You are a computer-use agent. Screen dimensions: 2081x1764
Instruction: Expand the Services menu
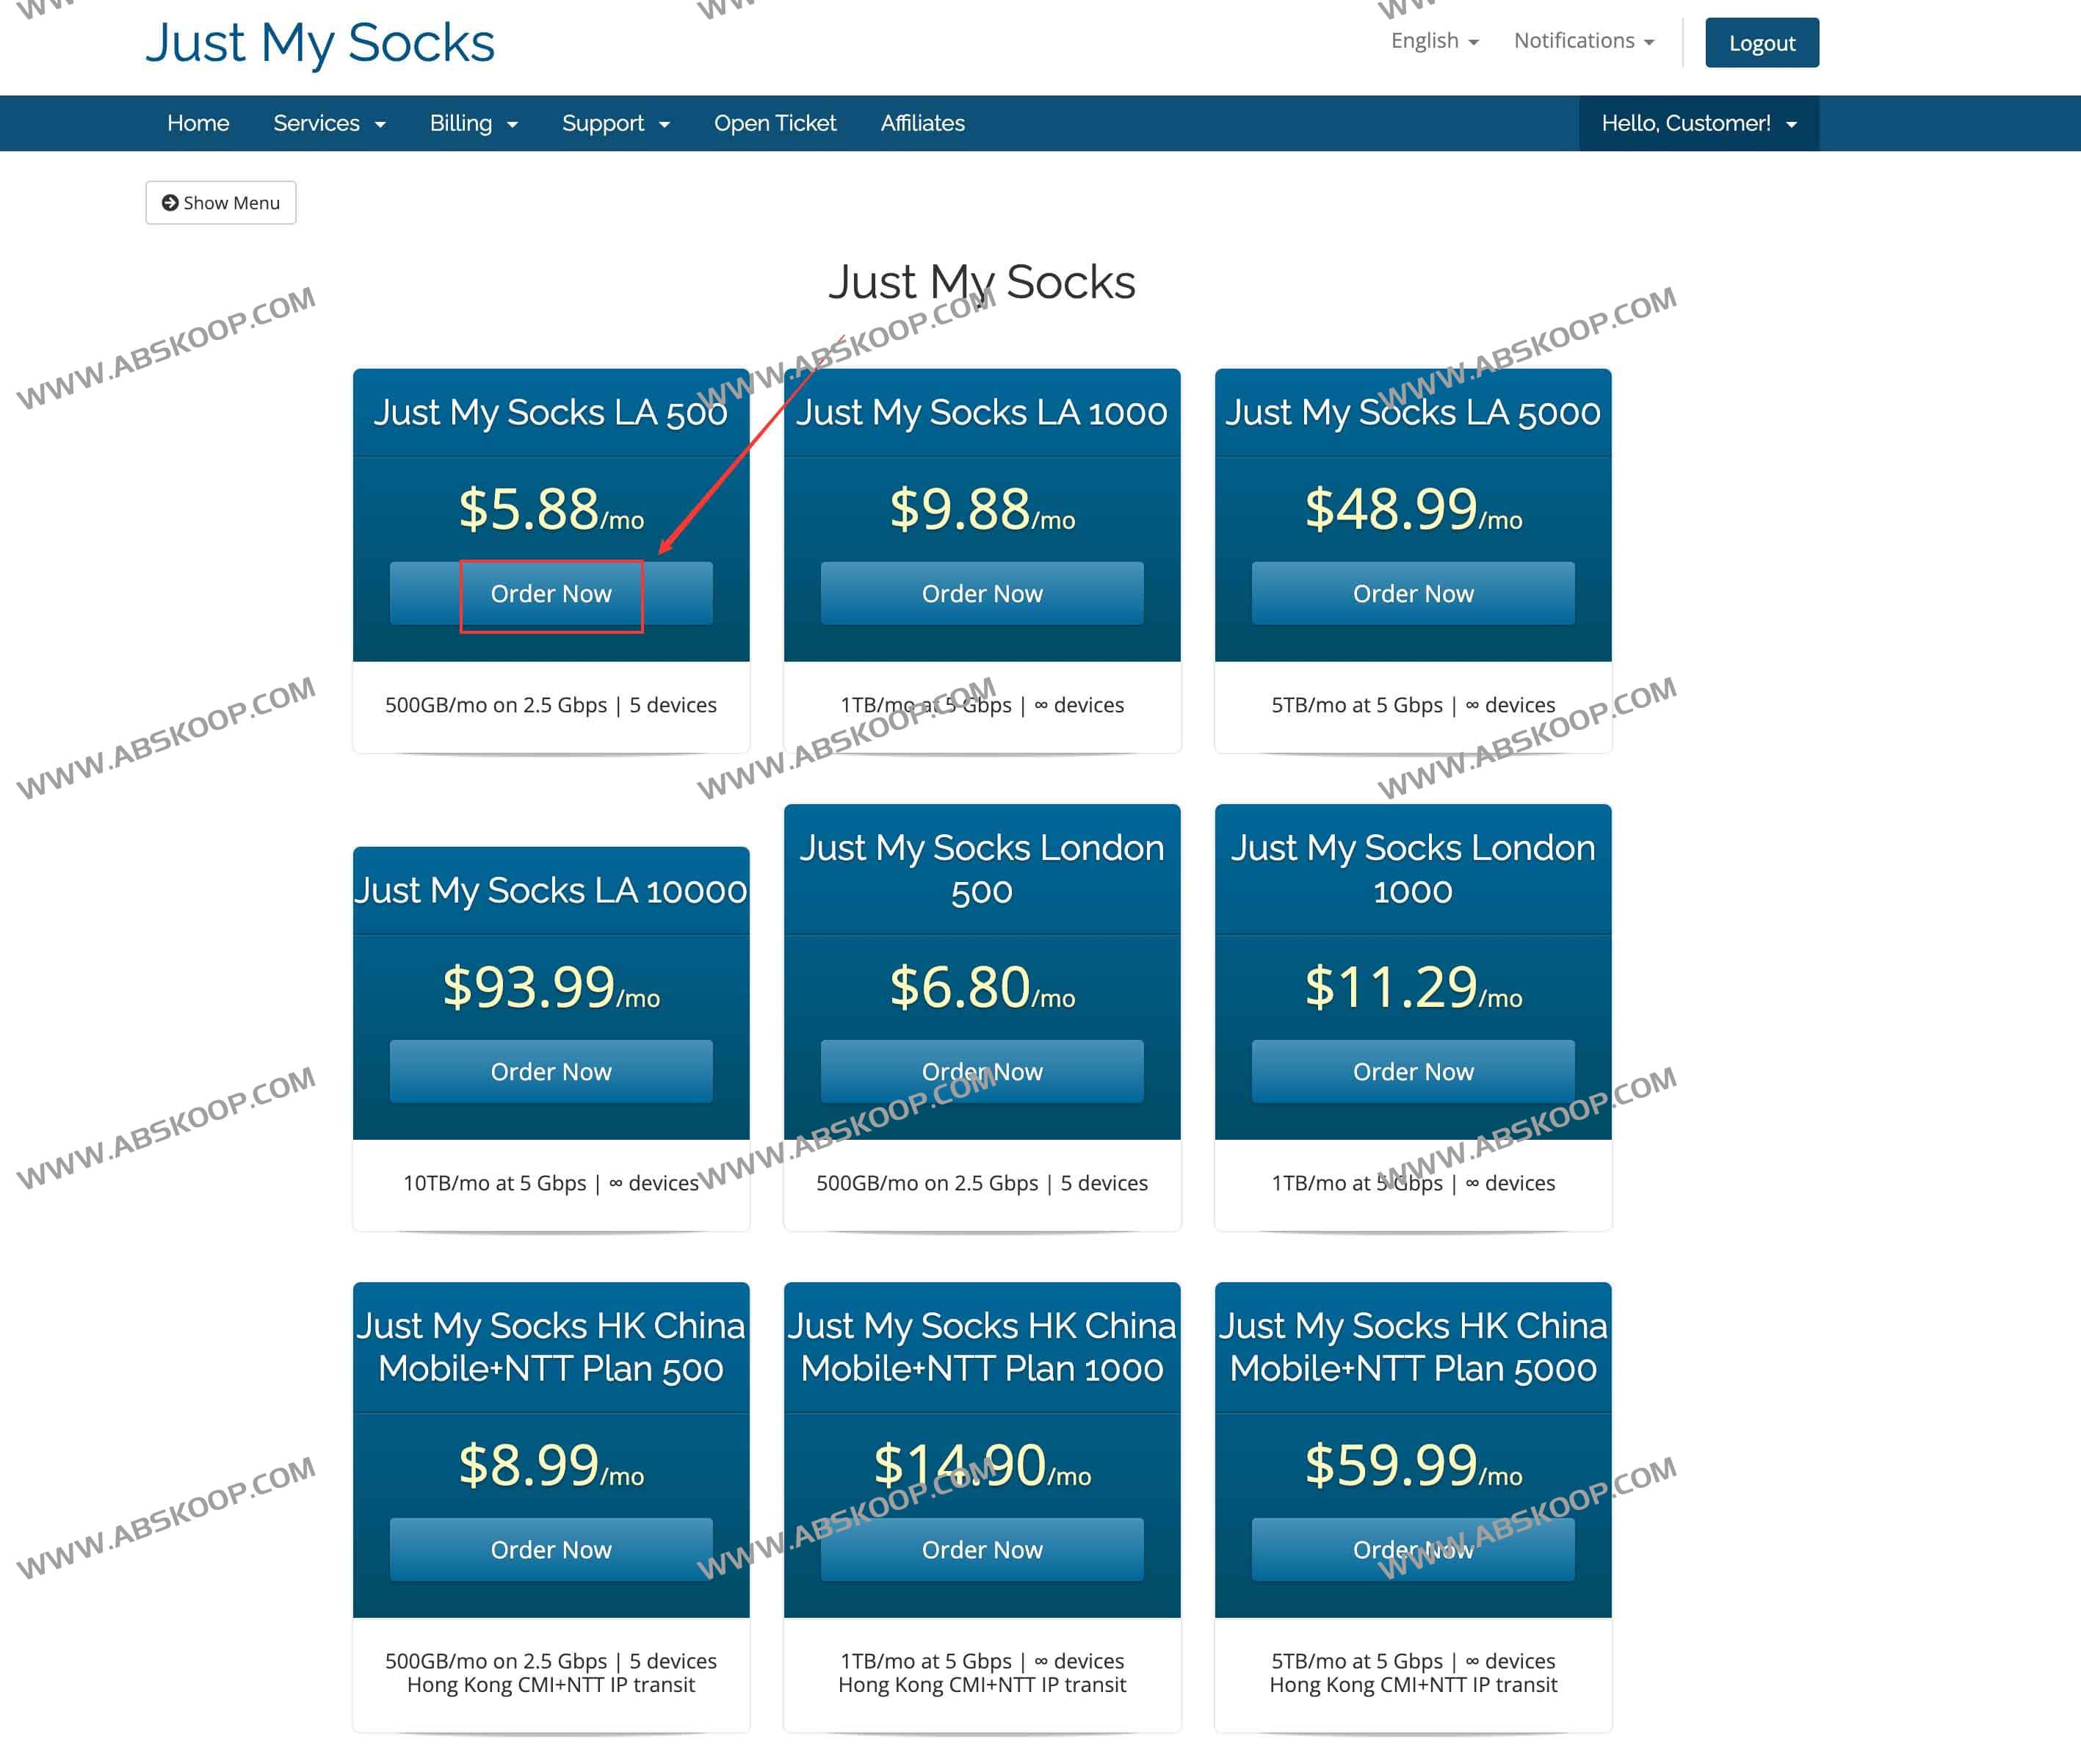329,123
